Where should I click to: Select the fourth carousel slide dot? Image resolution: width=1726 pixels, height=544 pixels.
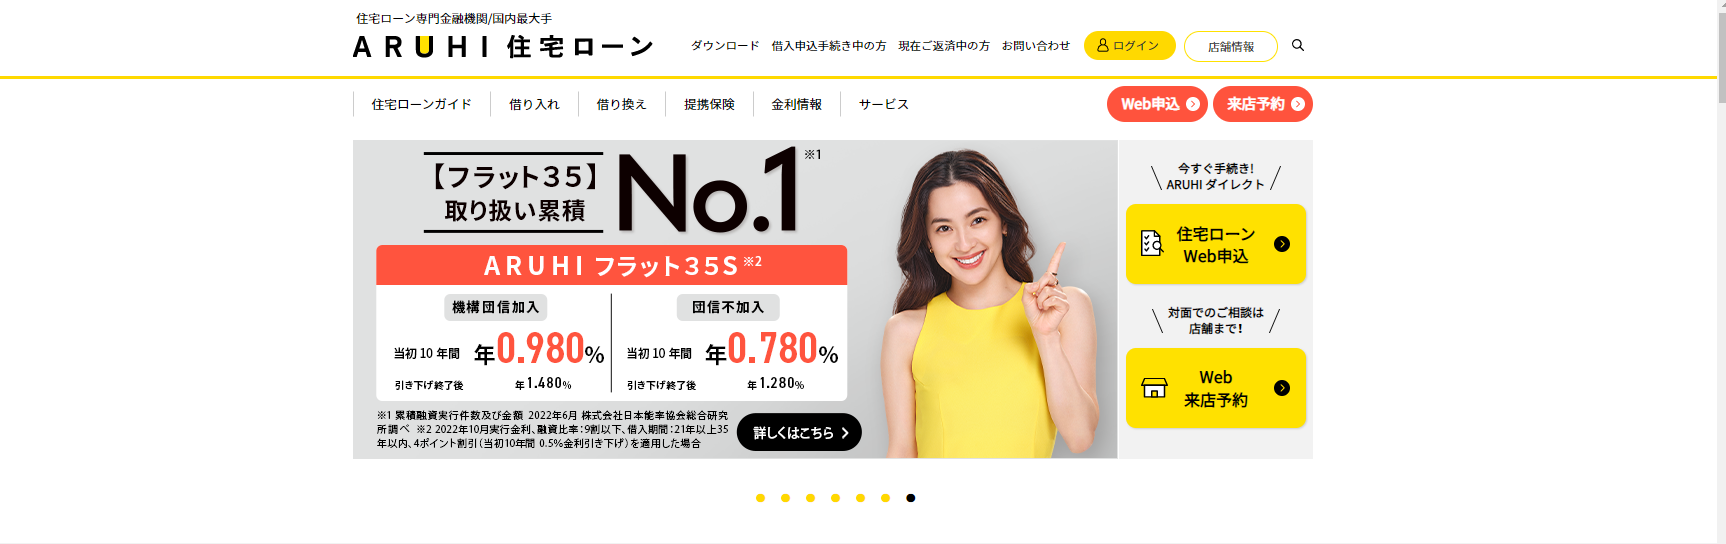[835, 498]
